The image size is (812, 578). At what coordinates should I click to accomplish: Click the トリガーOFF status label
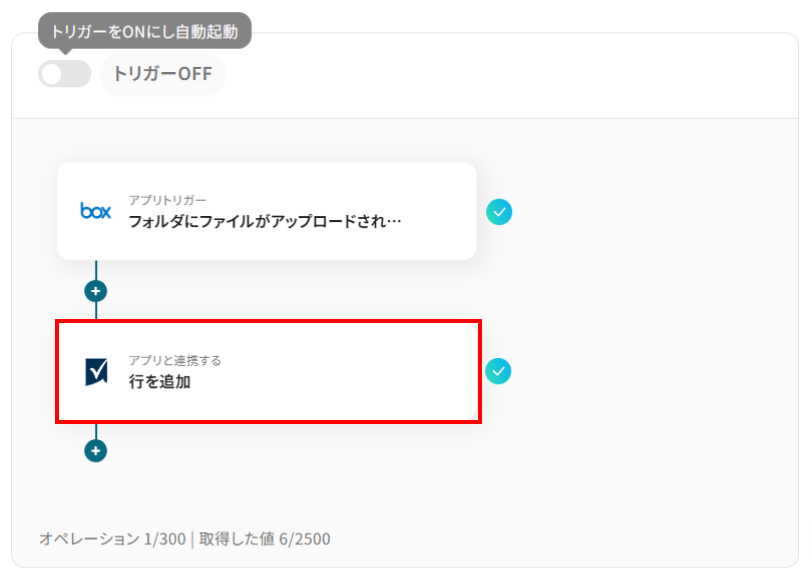coord(162,74)
